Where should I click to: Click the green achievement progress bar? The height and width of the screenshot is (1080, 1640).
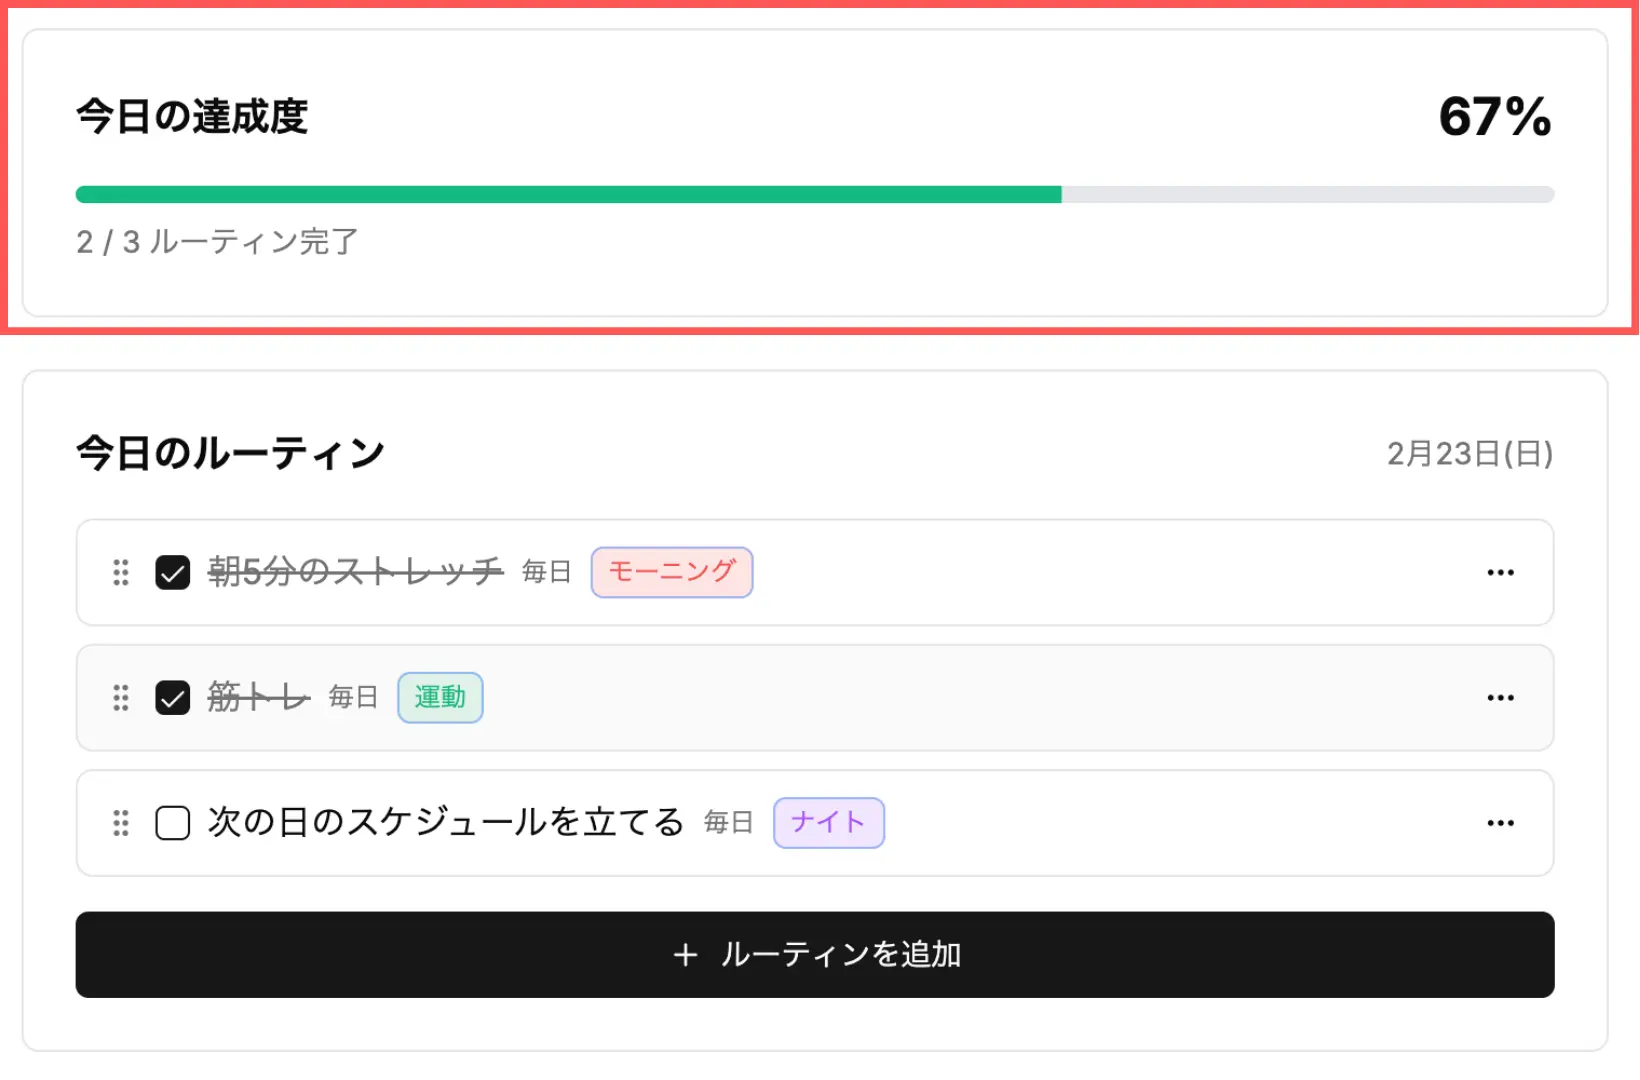(x=568, y=195)
